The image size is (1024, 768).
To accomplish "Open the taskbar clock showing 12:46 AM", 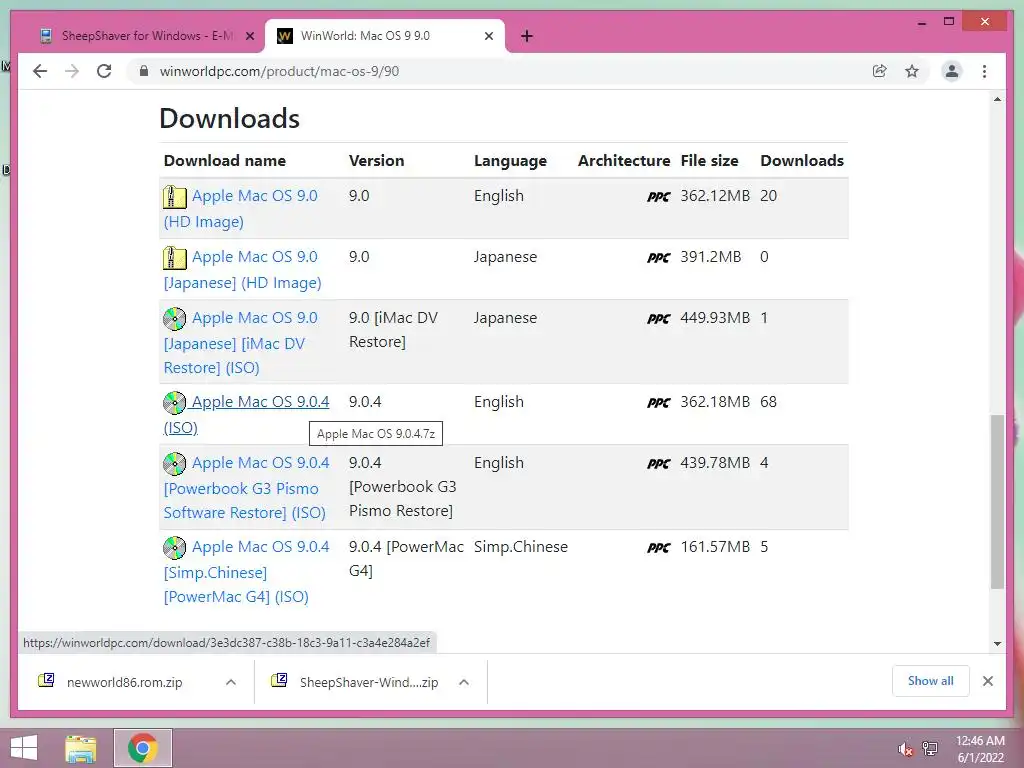I will point(980,749).
